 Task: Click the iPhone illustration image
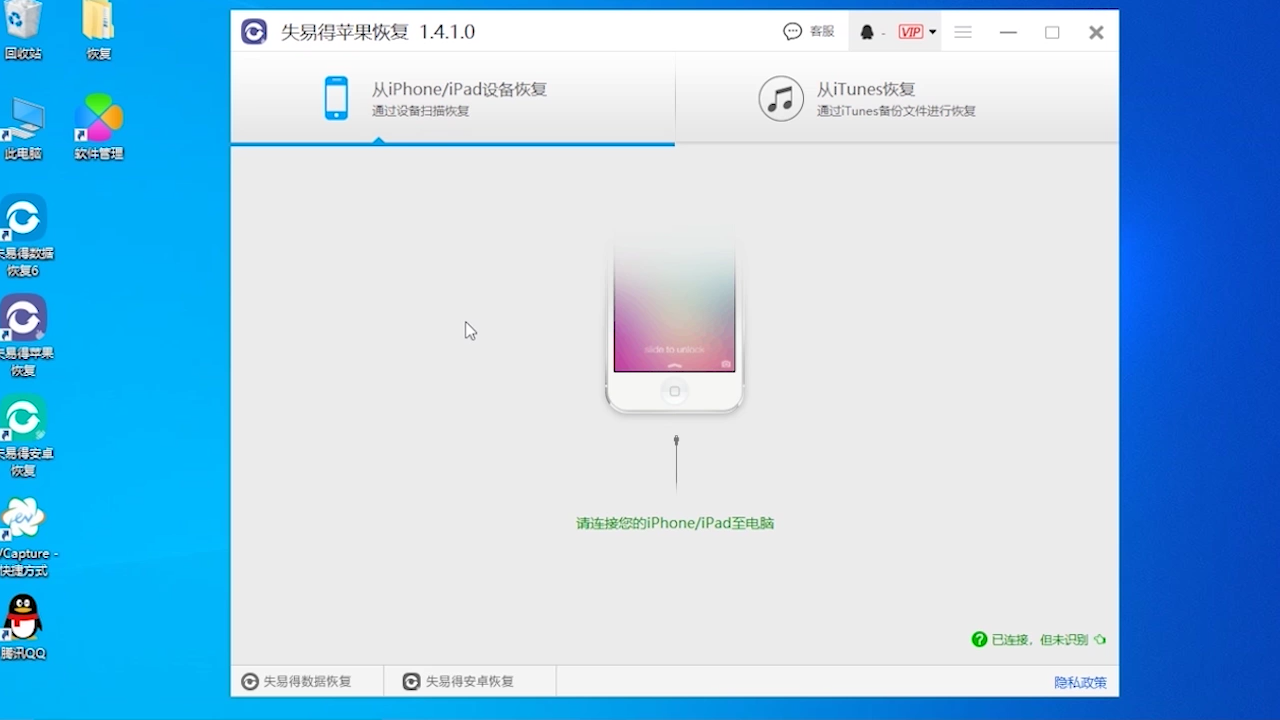675,325
